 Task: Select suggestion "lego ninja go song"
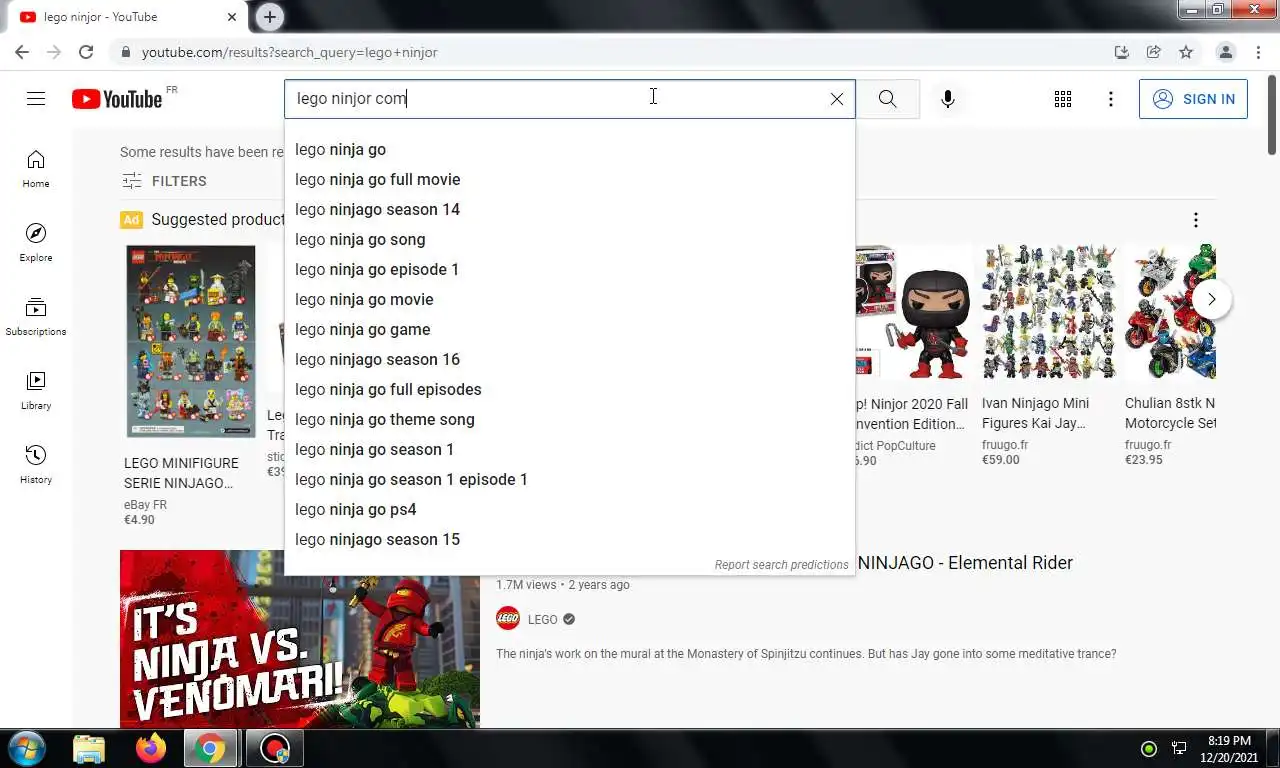569,239
